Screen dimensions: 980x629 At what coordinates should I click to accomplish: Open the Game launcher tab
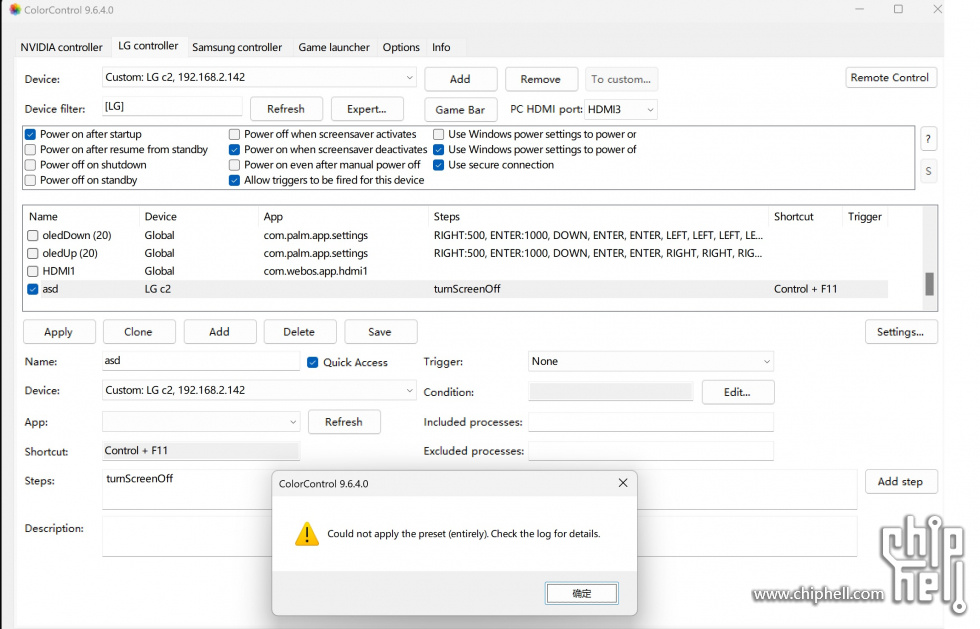click(x=334, y=47)
